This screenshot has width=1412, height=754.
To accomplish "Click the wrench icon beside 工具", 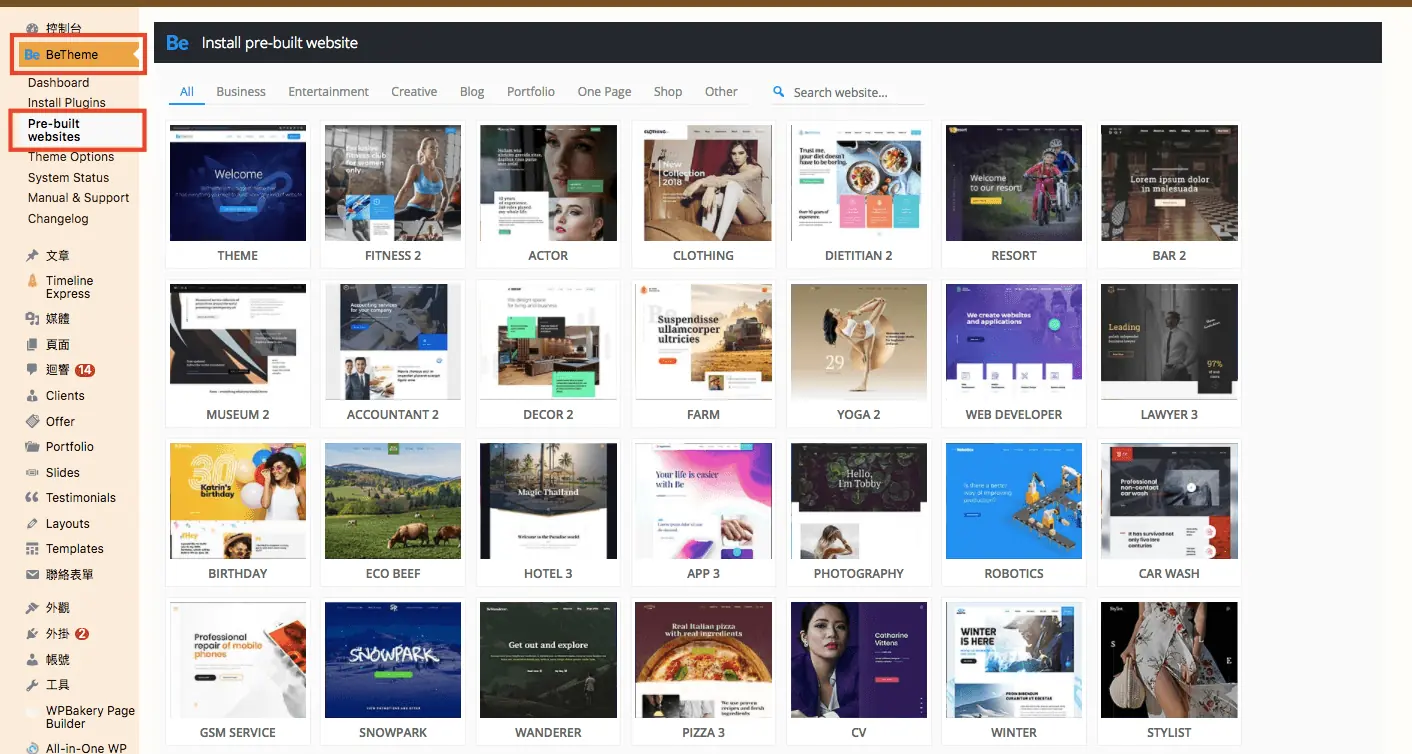I will pos(33,685).
